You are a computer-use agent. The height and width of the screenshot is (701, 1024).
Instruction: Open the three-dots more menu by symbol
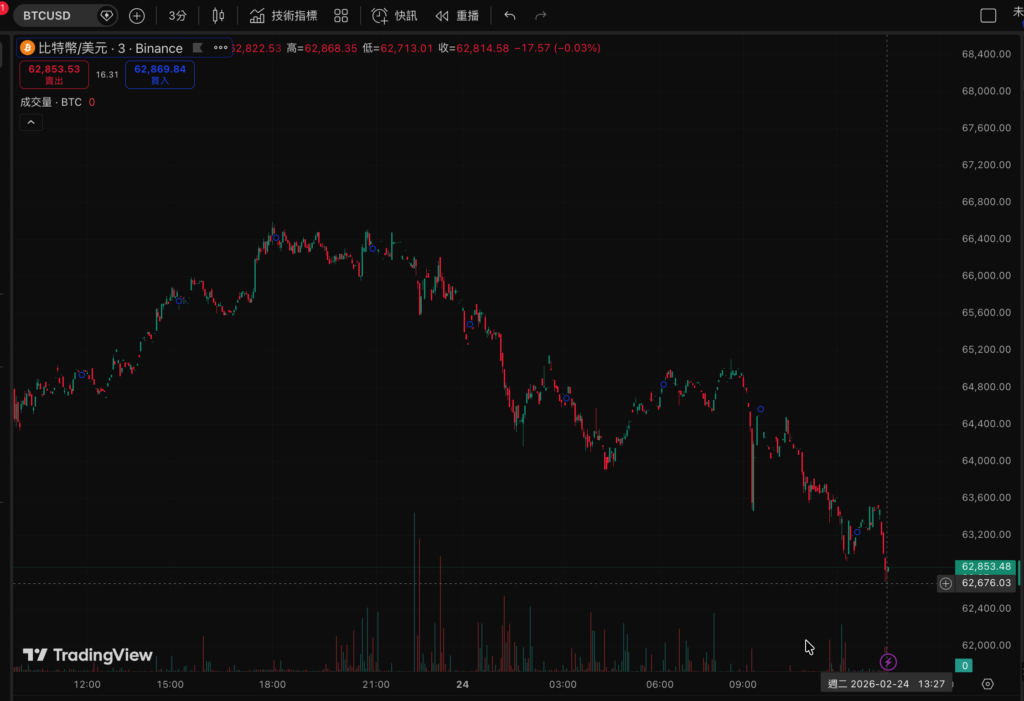click(220, 48)
